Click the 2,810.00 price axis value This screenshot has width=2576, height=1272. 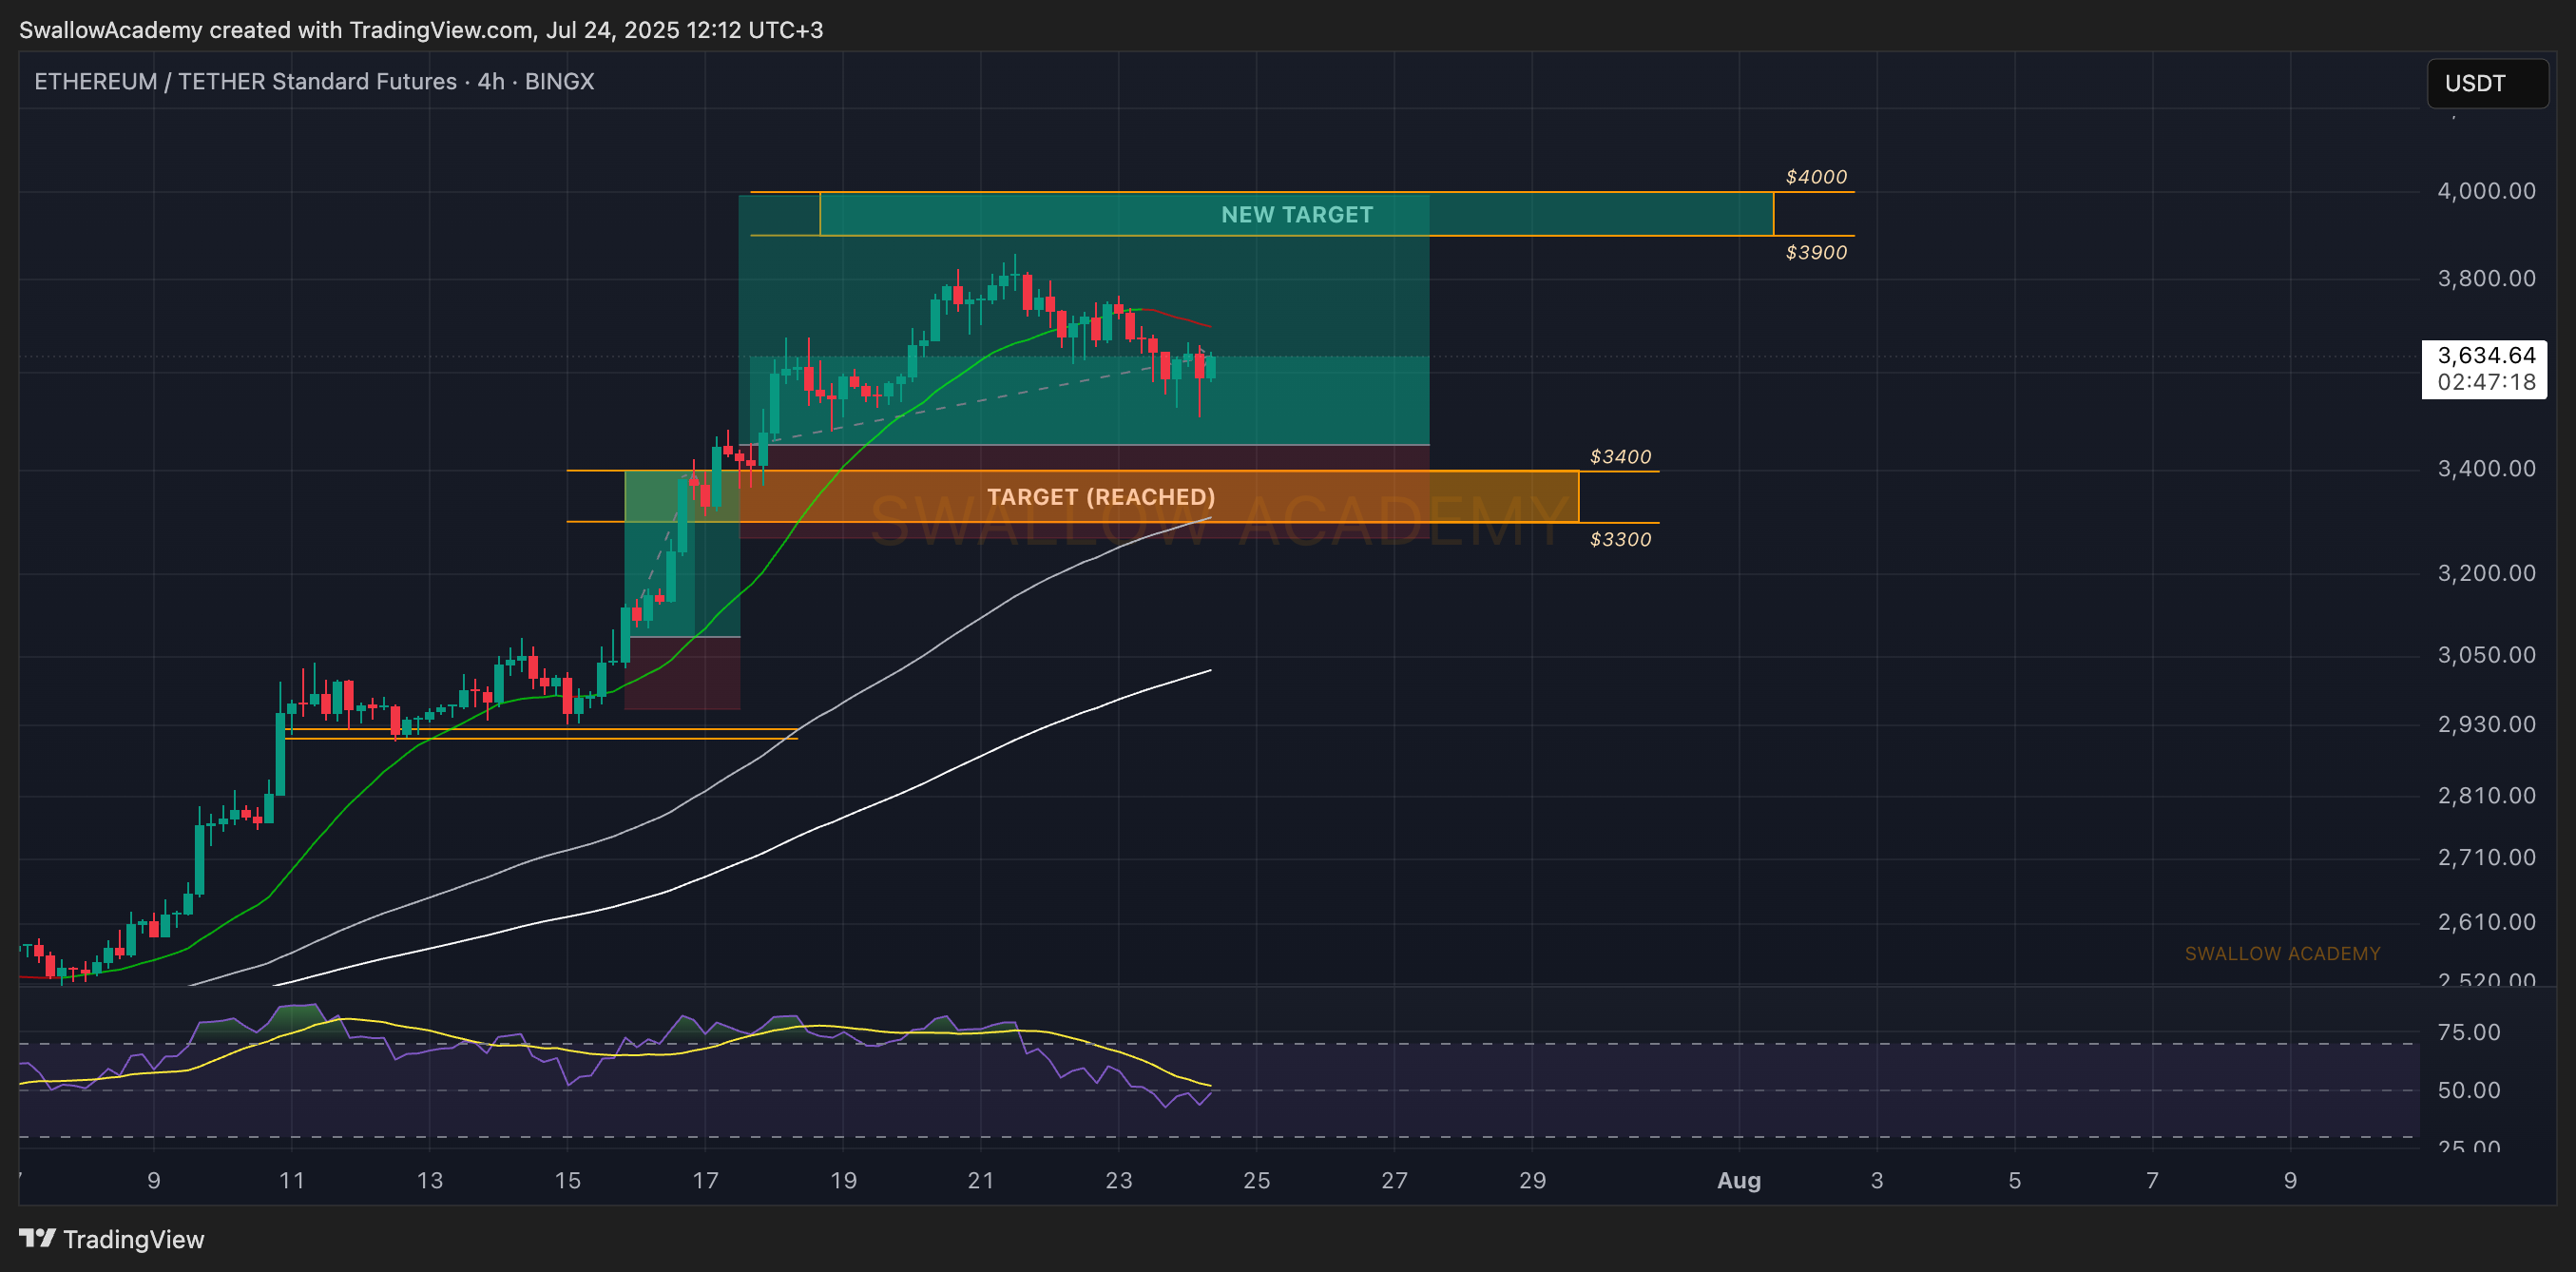pyautogui.click(x=2486, y=796)
